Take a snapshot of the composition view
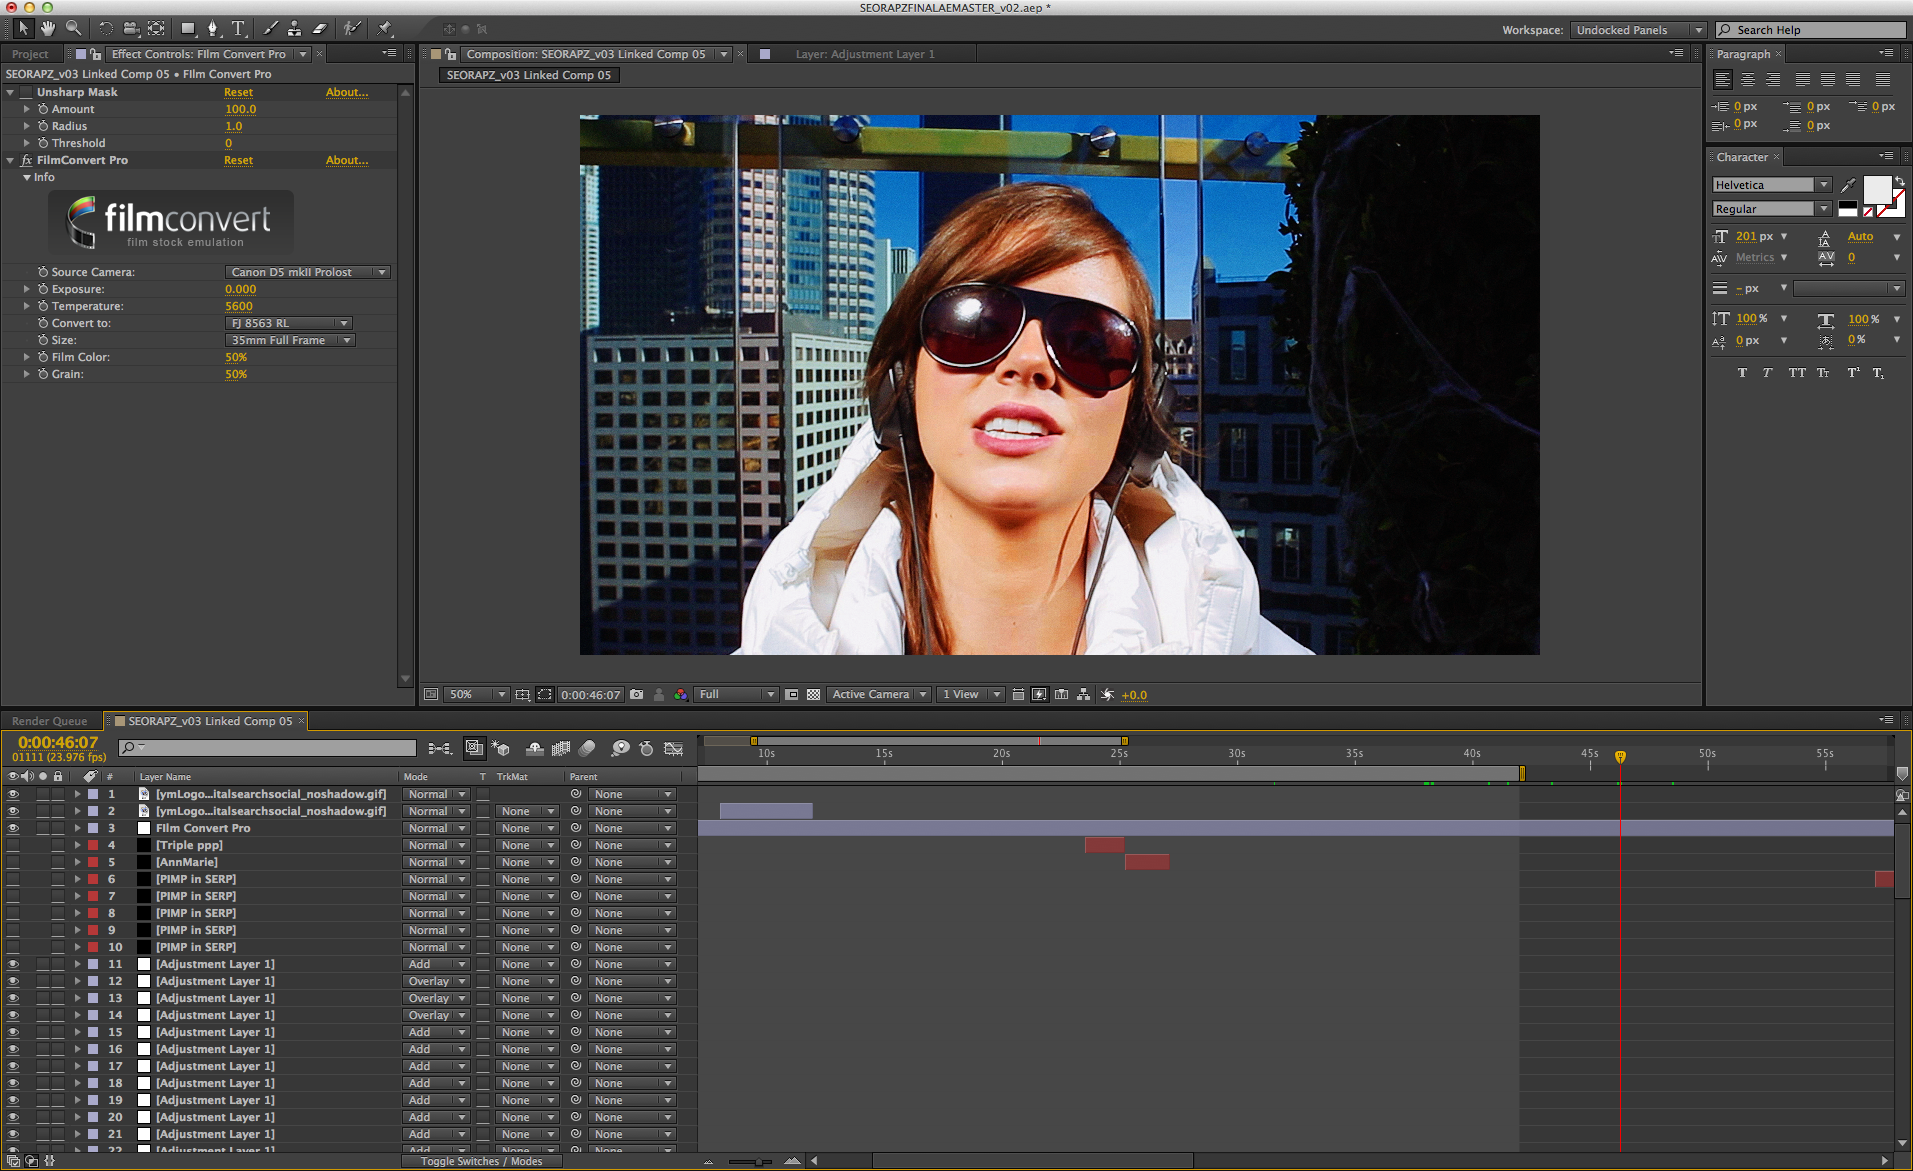This screenshot has width=1913, height=1171. tap(637, 694)
